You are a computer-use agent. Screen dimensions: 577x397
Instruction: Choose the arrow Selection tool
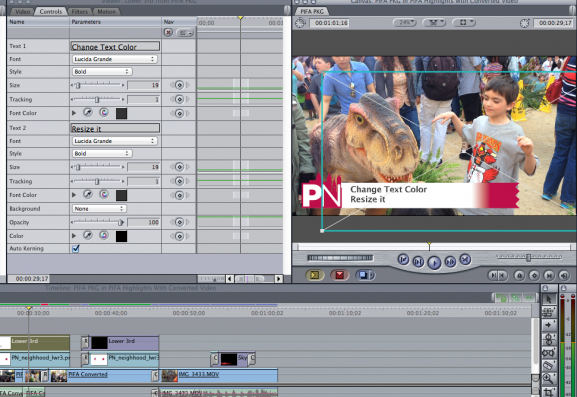(x=548, y=299)
